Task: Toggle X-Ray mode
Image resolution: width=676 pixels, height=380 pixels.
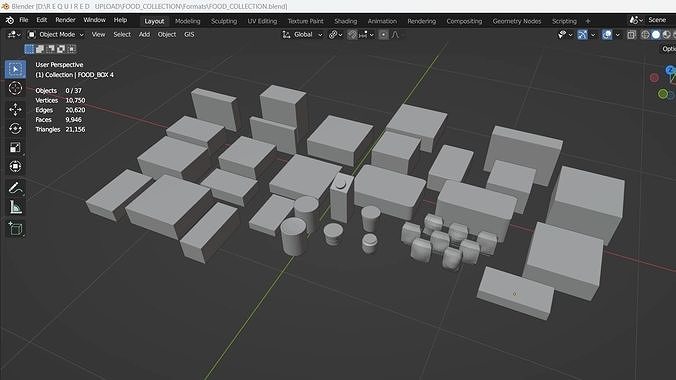Action: click(x=631, y=35)
